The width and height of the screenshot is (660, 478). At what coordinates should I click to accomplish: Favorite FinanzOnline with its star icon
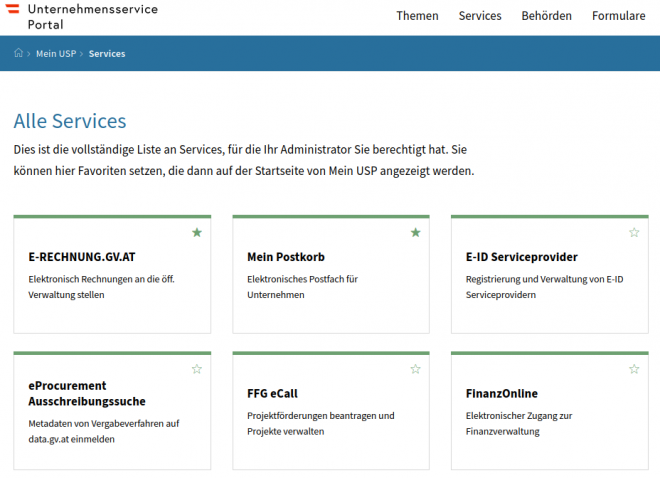click(x=634, y=369)
